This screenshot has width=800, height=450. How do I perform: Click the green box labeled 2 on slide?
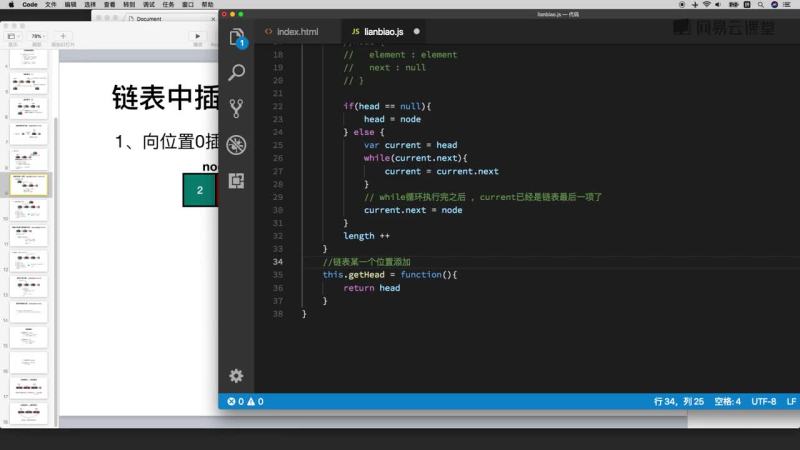click(x=199, y=190)
